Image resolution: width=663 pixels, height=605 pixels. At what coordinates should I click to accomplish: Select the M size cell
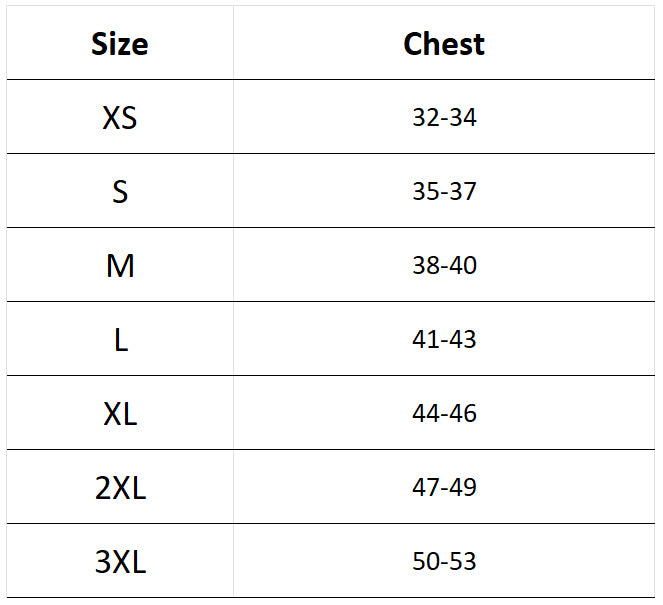click(120, 266)
